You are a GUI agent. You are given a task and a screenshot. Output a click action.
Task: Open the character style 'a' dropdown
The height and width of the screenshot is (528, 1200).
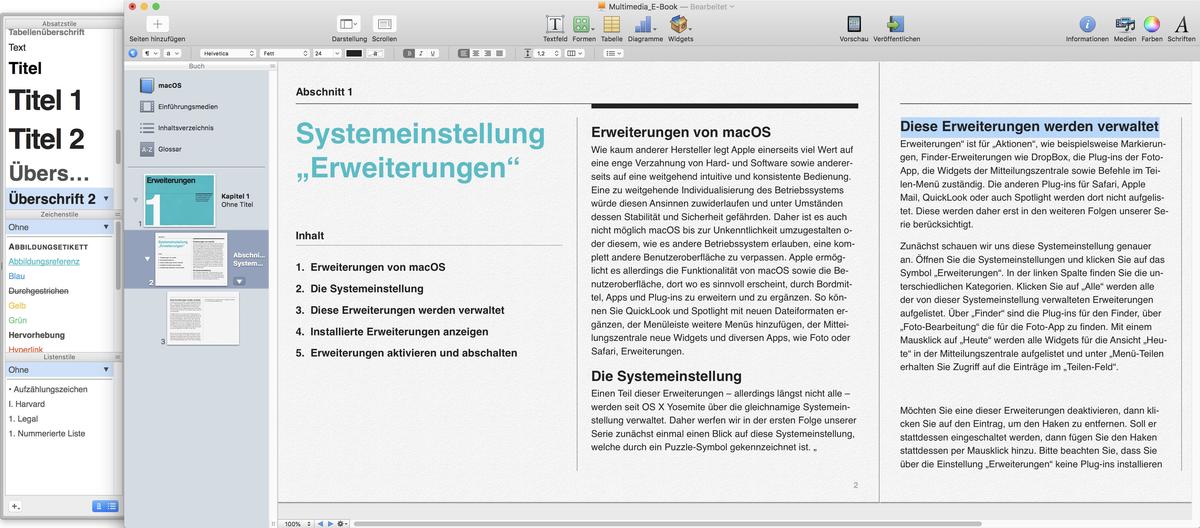(172, 53)
